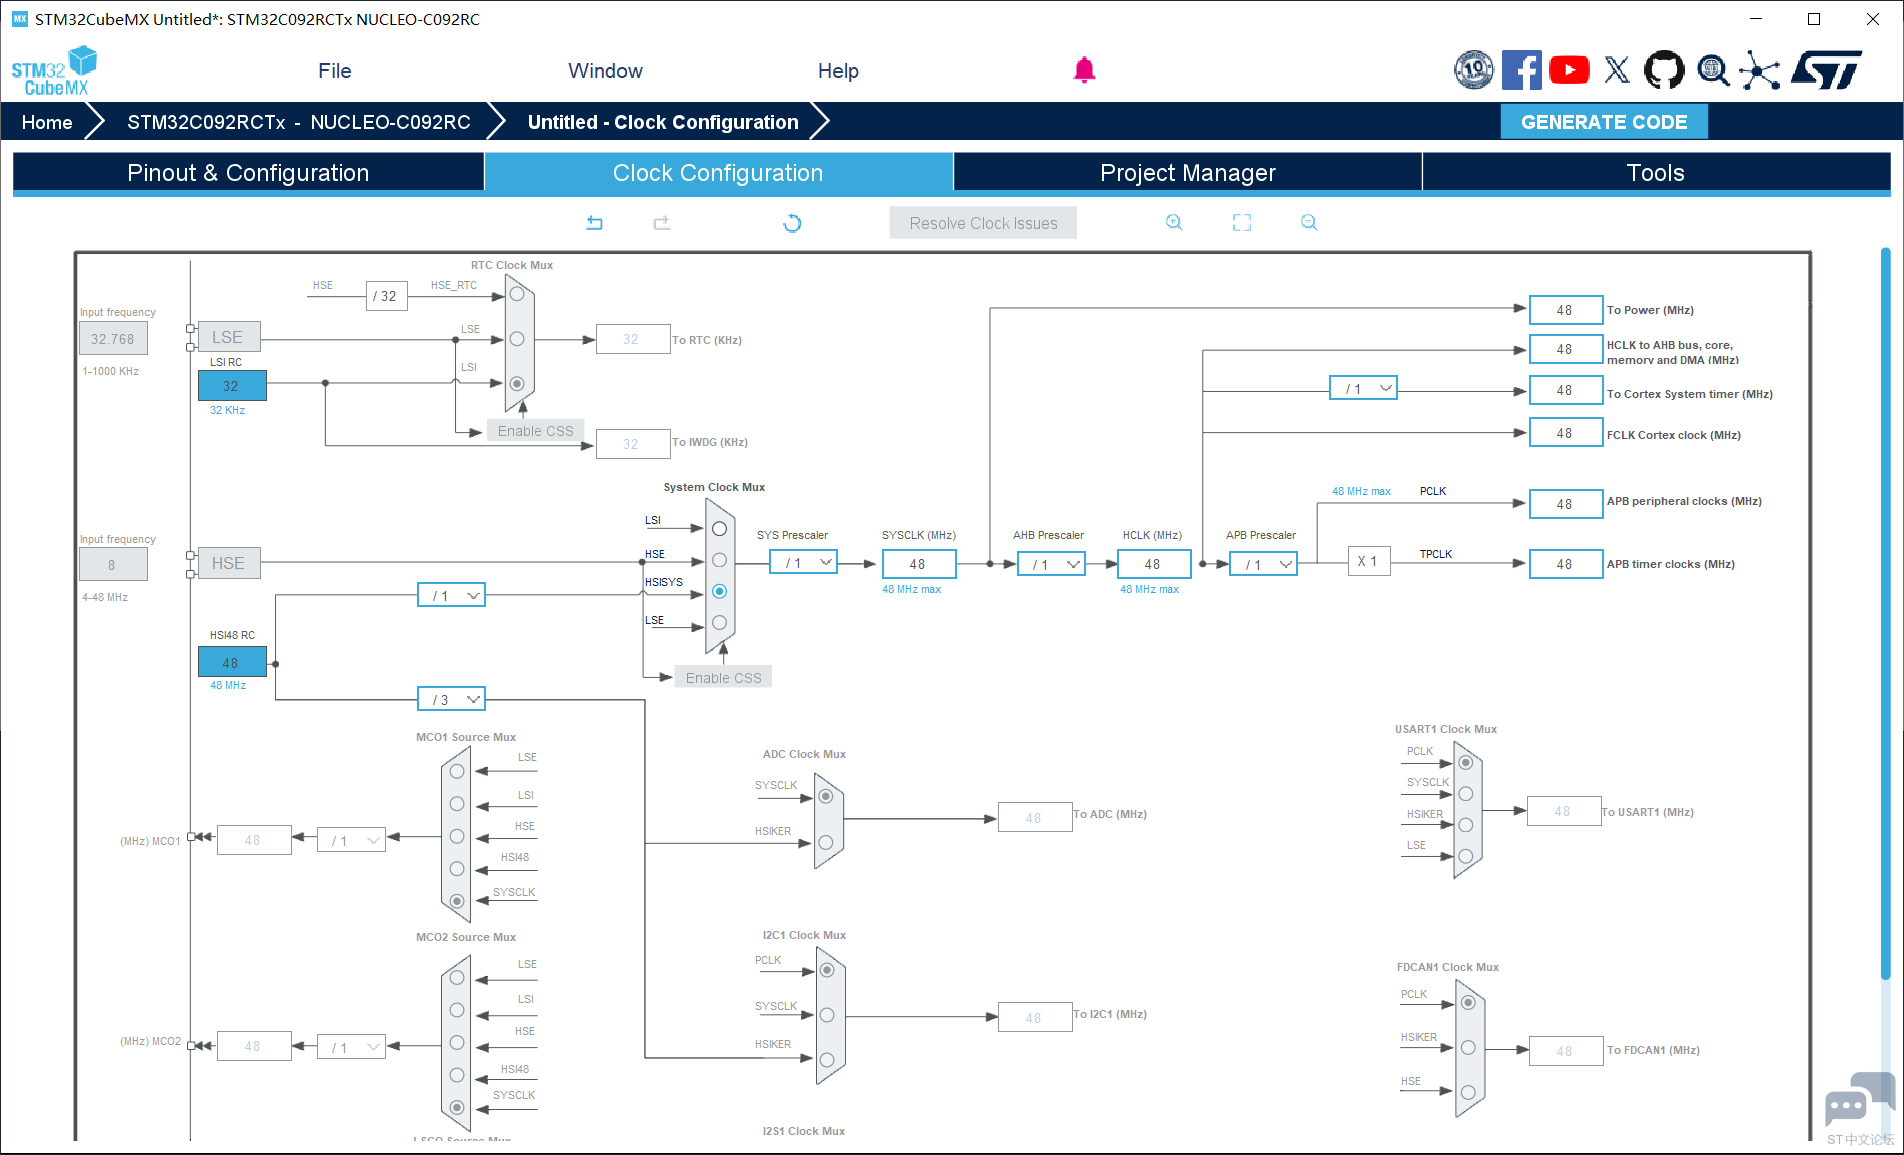Click Resolve Clock Issues button
This screenshot has width=1904, height=1155.
pyautogui.click(x=983, y=223)
